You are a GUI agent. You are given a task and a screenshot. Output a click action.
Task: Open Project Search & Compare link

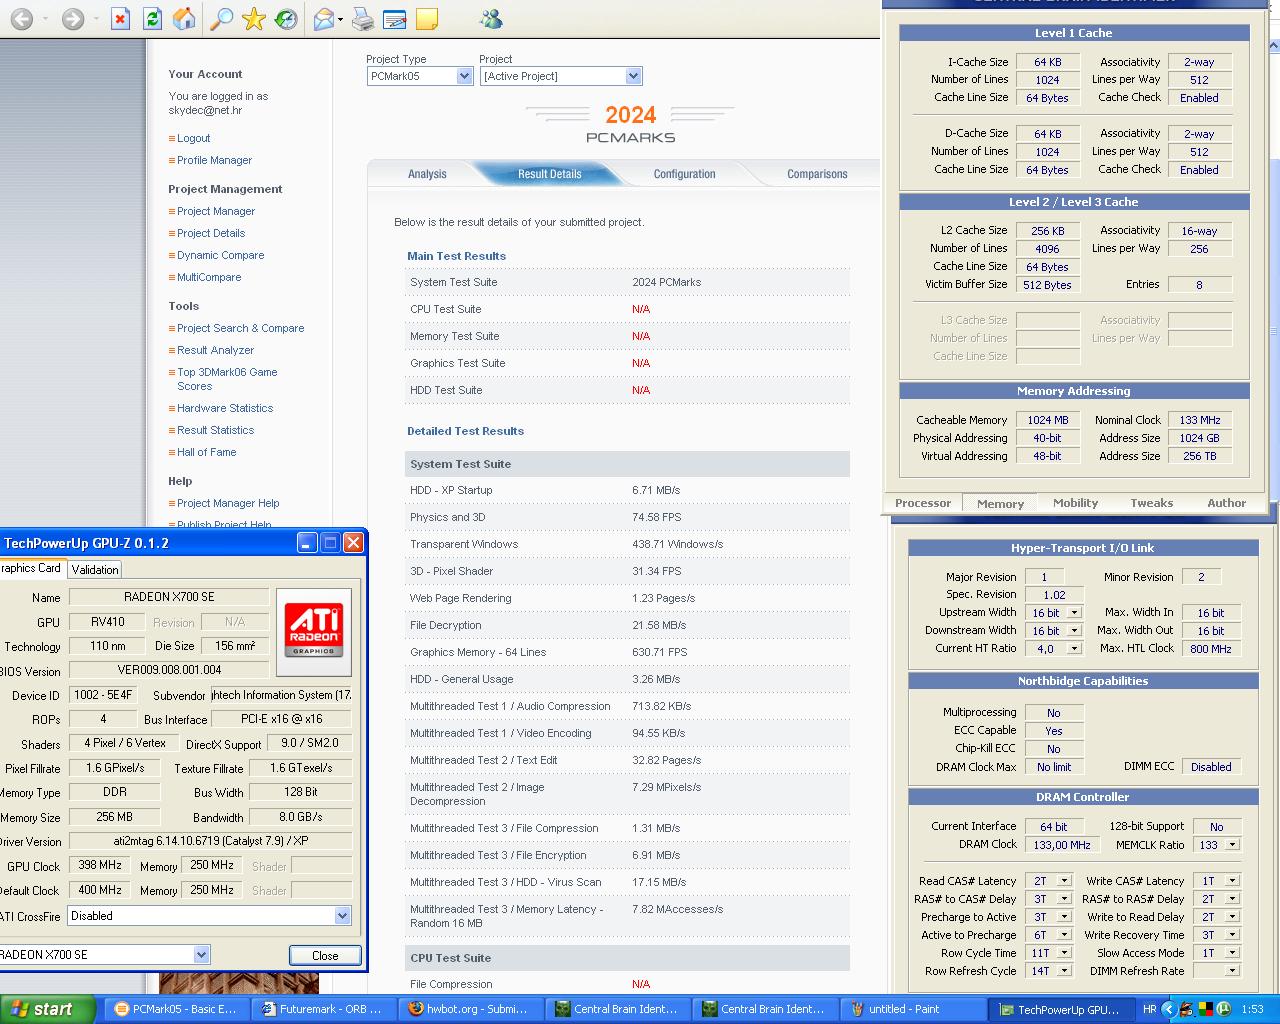tap(240, 328)
